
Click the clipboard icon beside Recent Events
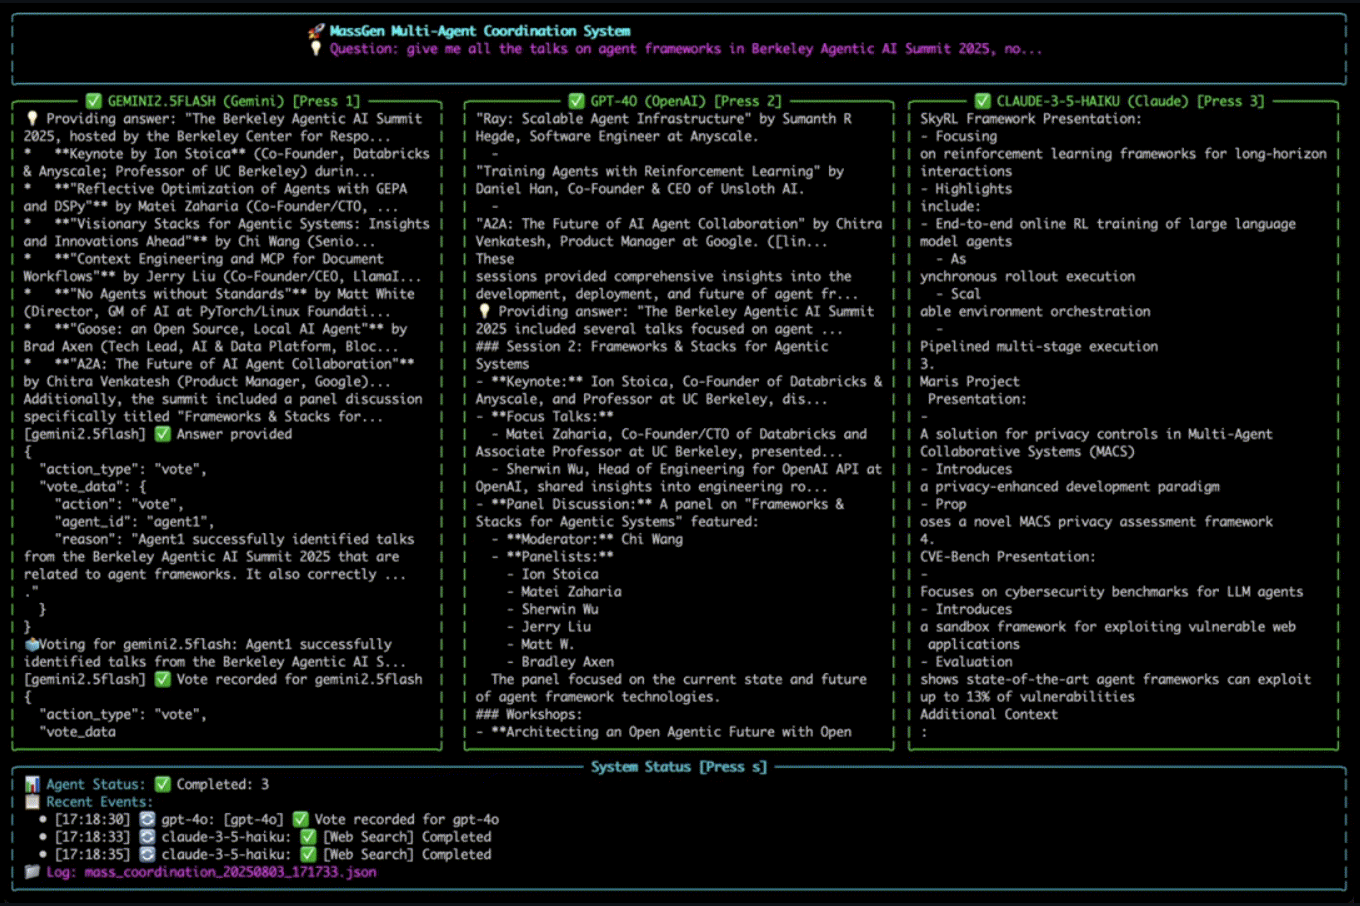(x=32, y=802)
